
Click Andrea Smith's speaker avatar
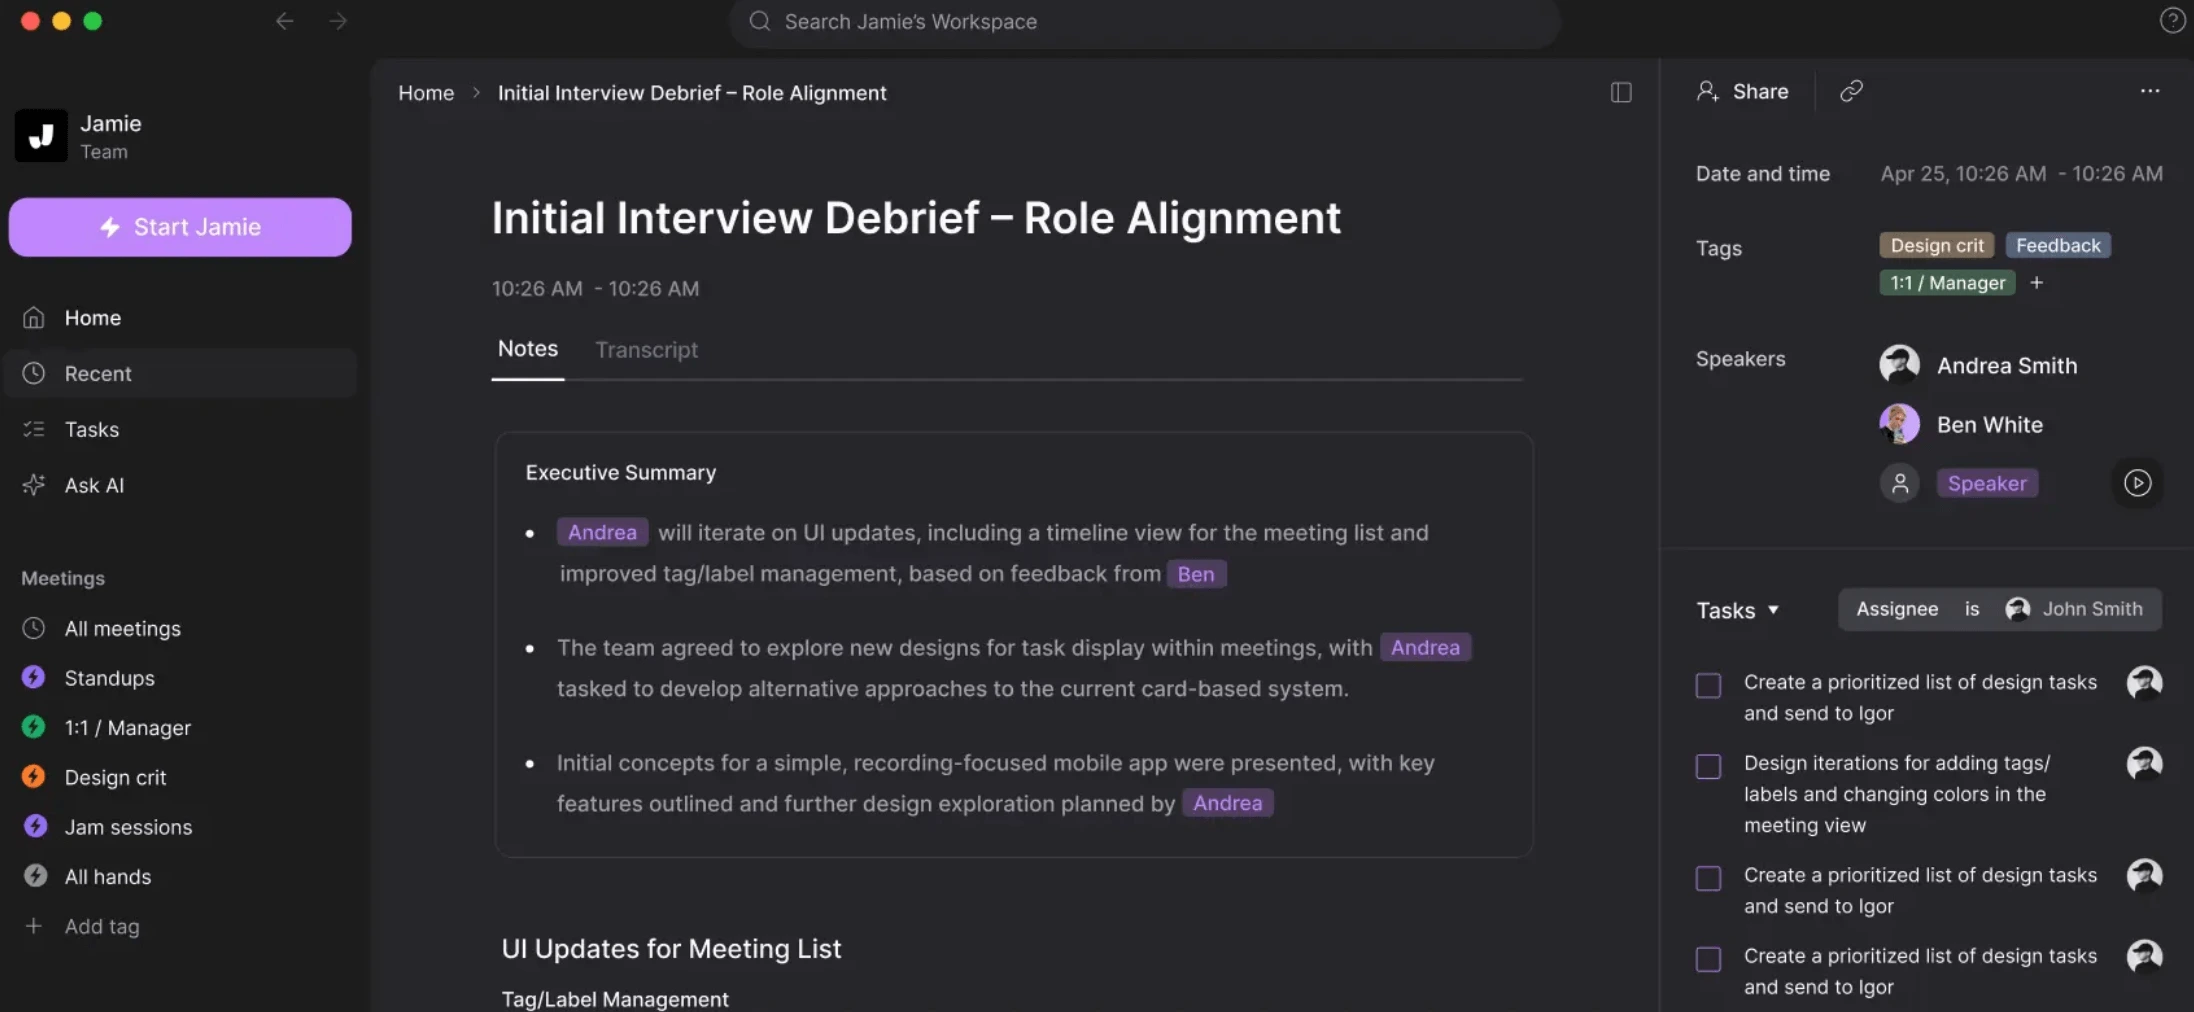pyautogui.click(x=1899, y=365)
